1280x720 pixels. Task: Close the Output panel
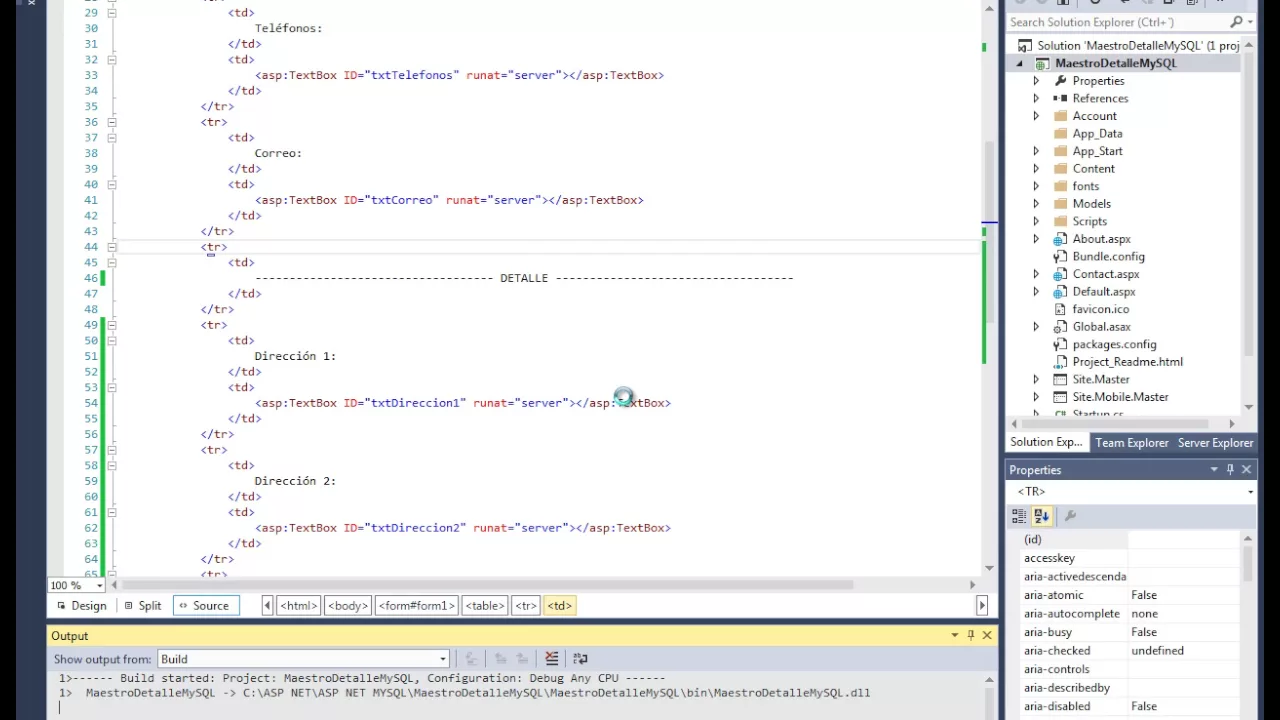point(987,635)
